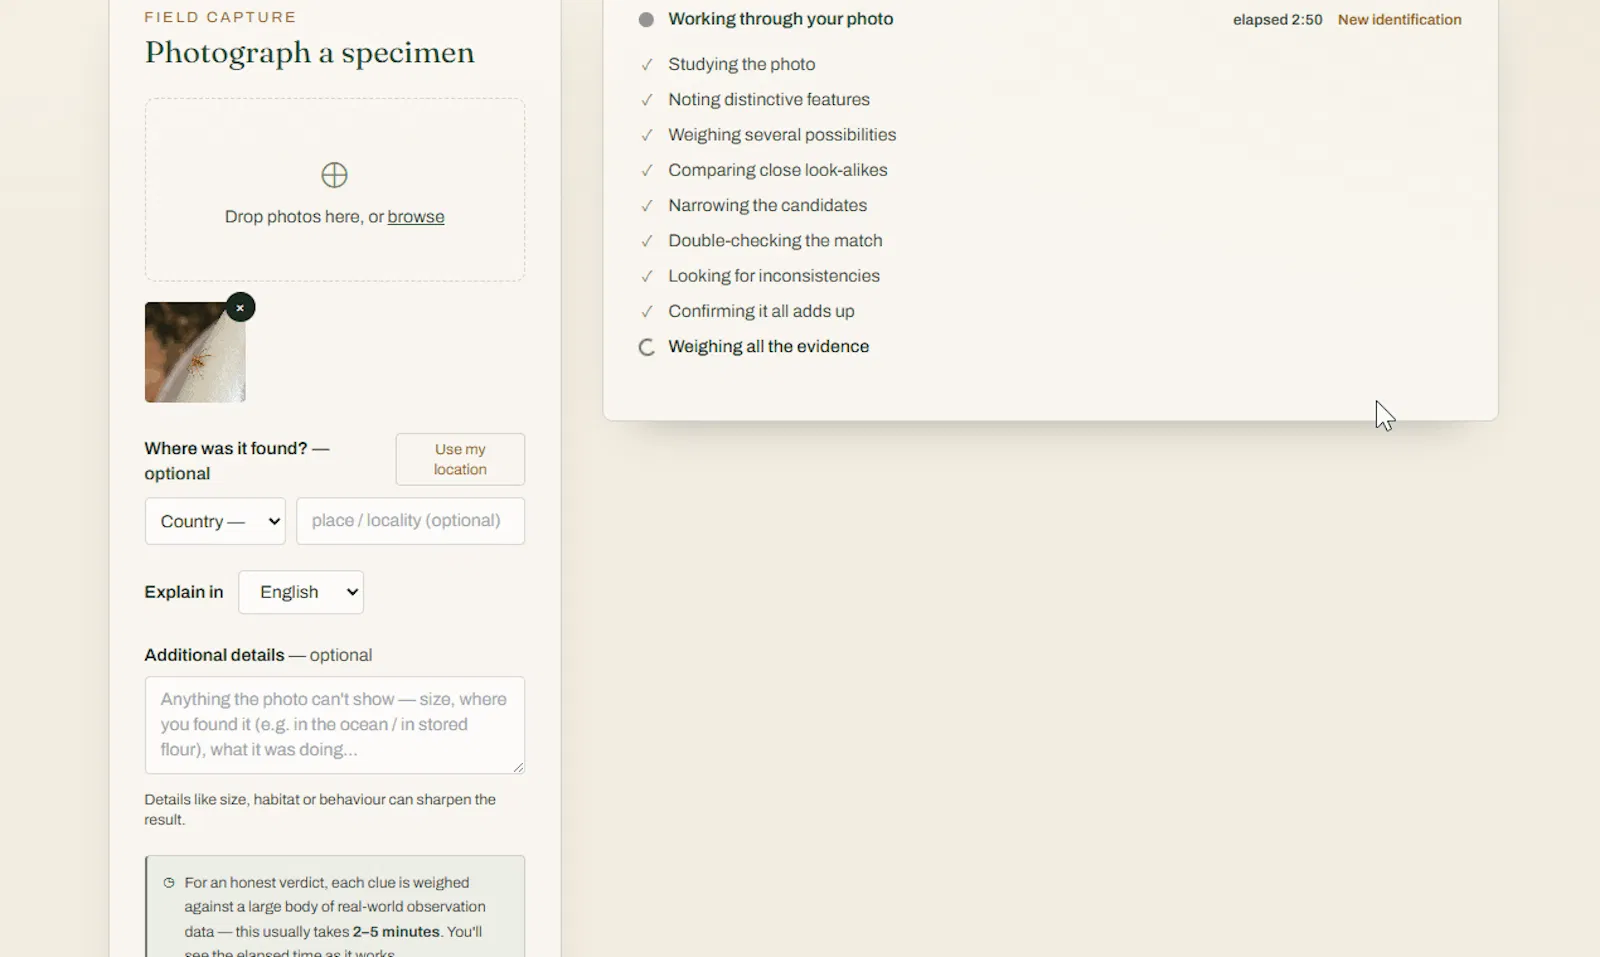
Task: Click checkmark next to Narrowing the candidates
Action: 647,206
